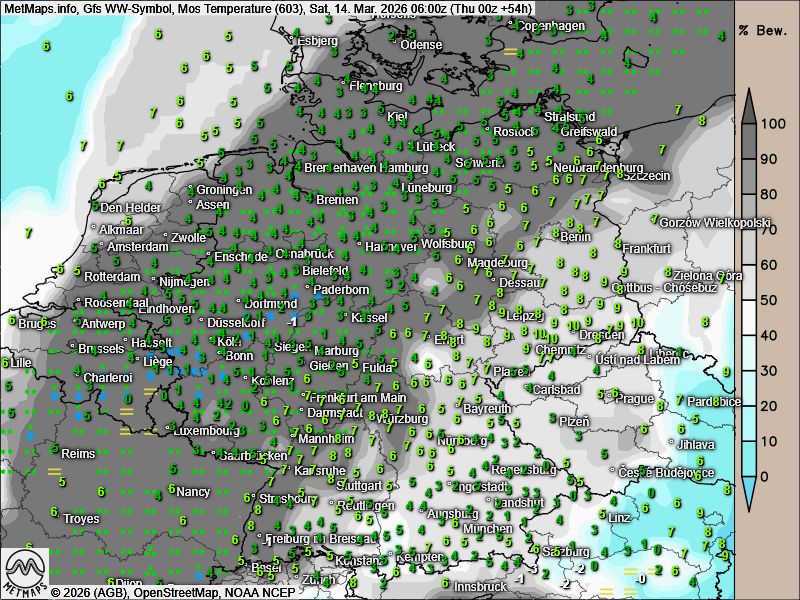The width and height of the screenshot is (800, 600).
Task: Click the city marker dot for Amsterdam
Action: click(102, 247)
